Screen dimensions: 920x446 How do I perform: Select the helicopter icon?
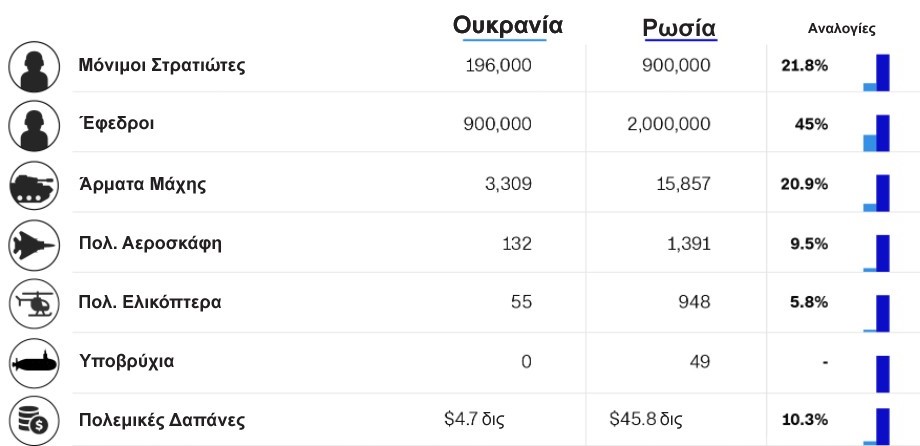[x=34, y=304]
